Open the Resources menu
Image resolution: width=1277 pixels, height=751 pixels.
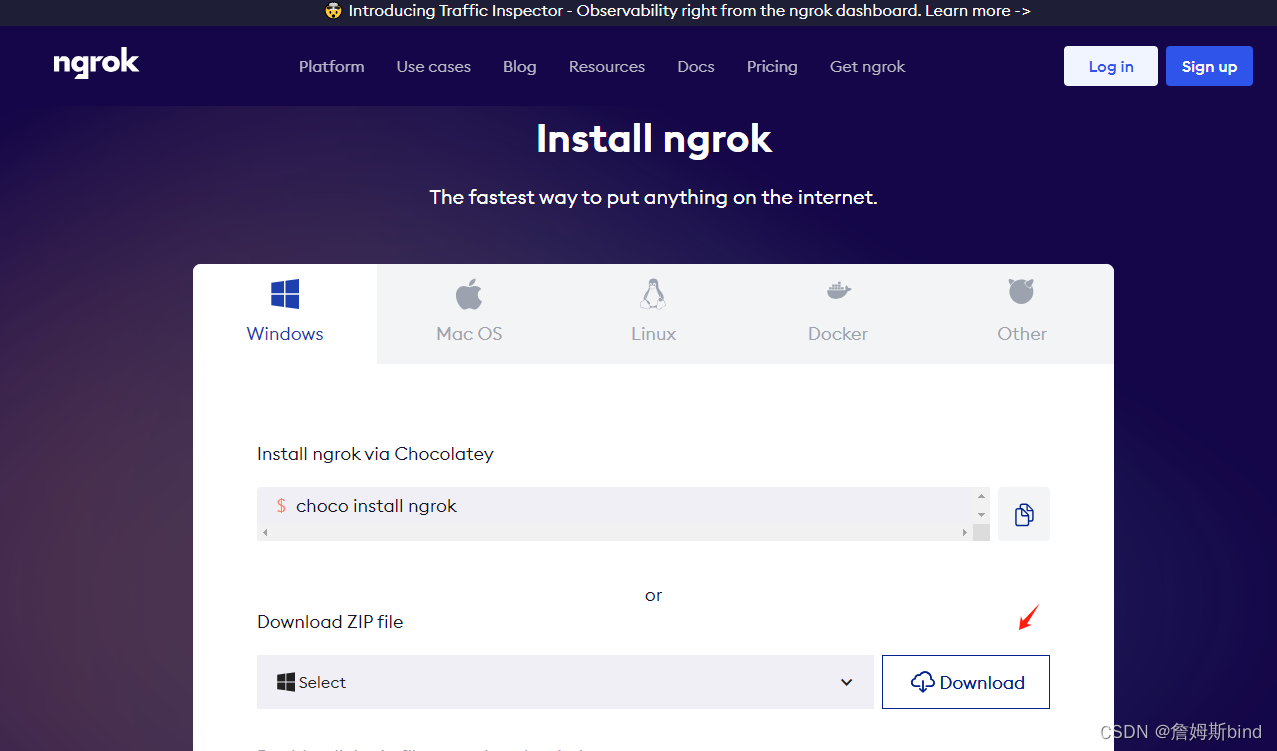[x=606, y=67]
